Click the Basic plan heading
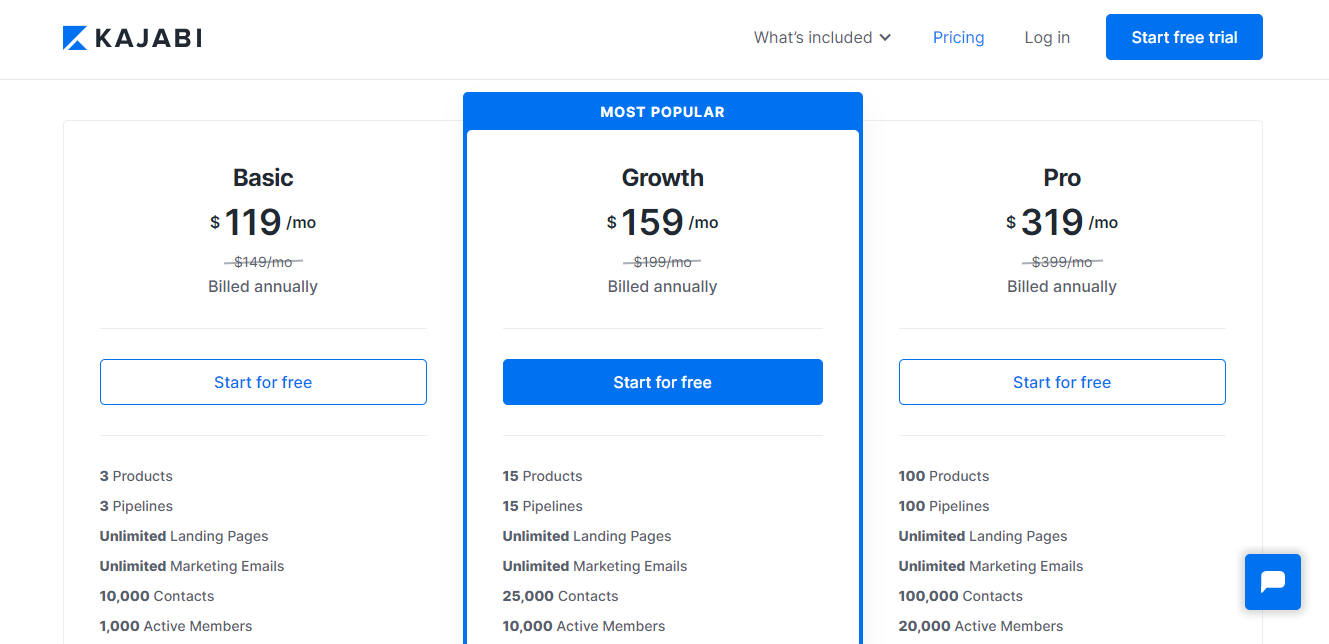Image resolution: width=1329 pixels, height=644 pixels. click(263, 178)
